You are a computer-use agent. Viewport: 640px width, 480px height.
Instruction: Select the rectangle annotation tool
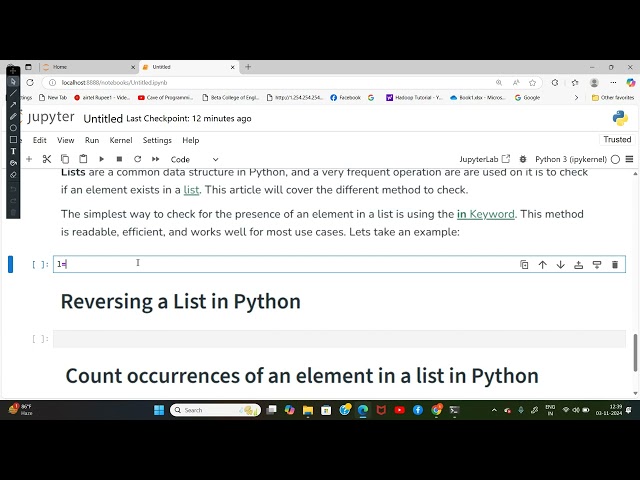13,140
